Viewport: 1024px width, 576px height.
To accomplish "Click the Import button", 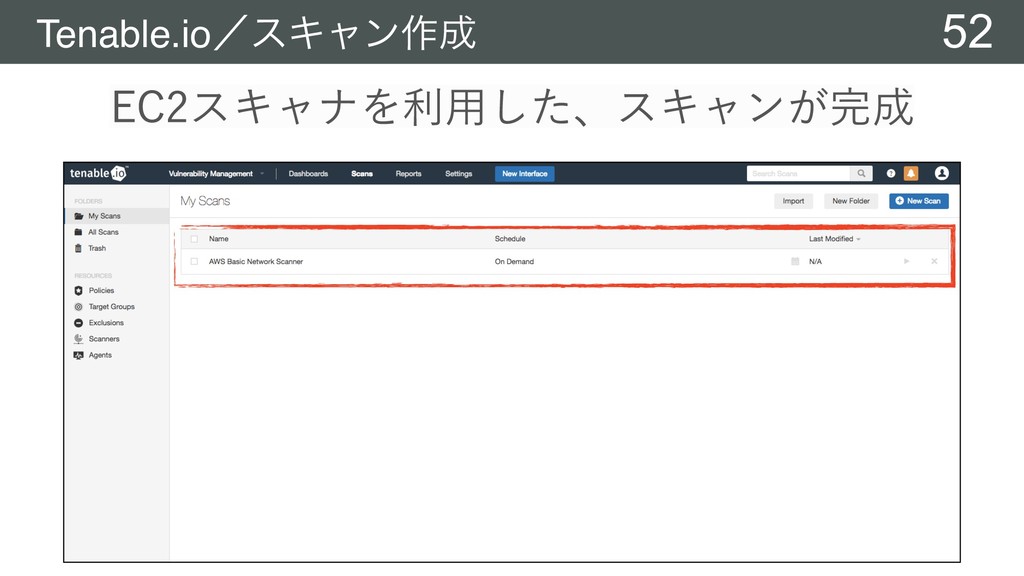I will (x=793, y=201).
